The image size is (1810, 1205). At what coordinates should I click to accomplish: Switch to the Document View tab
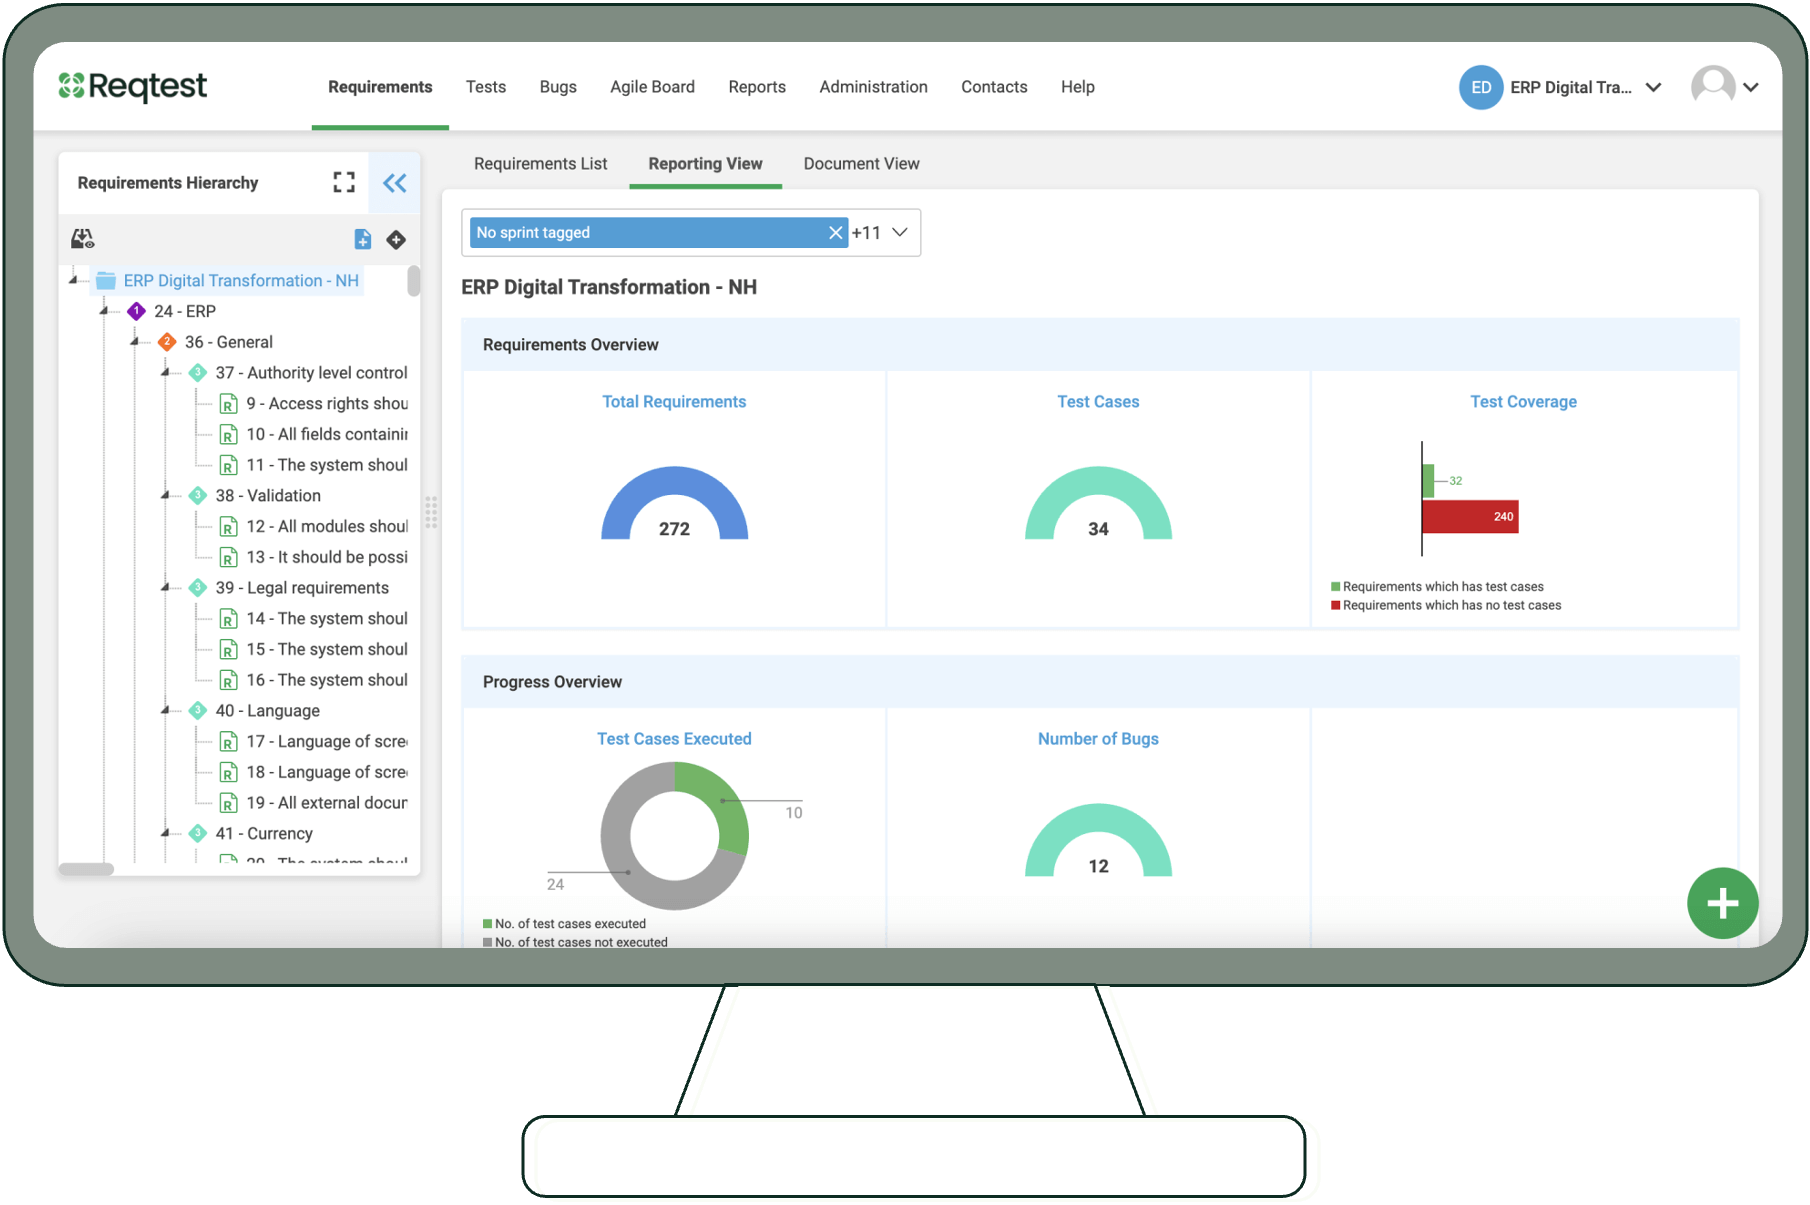click(x=861, y=164)
